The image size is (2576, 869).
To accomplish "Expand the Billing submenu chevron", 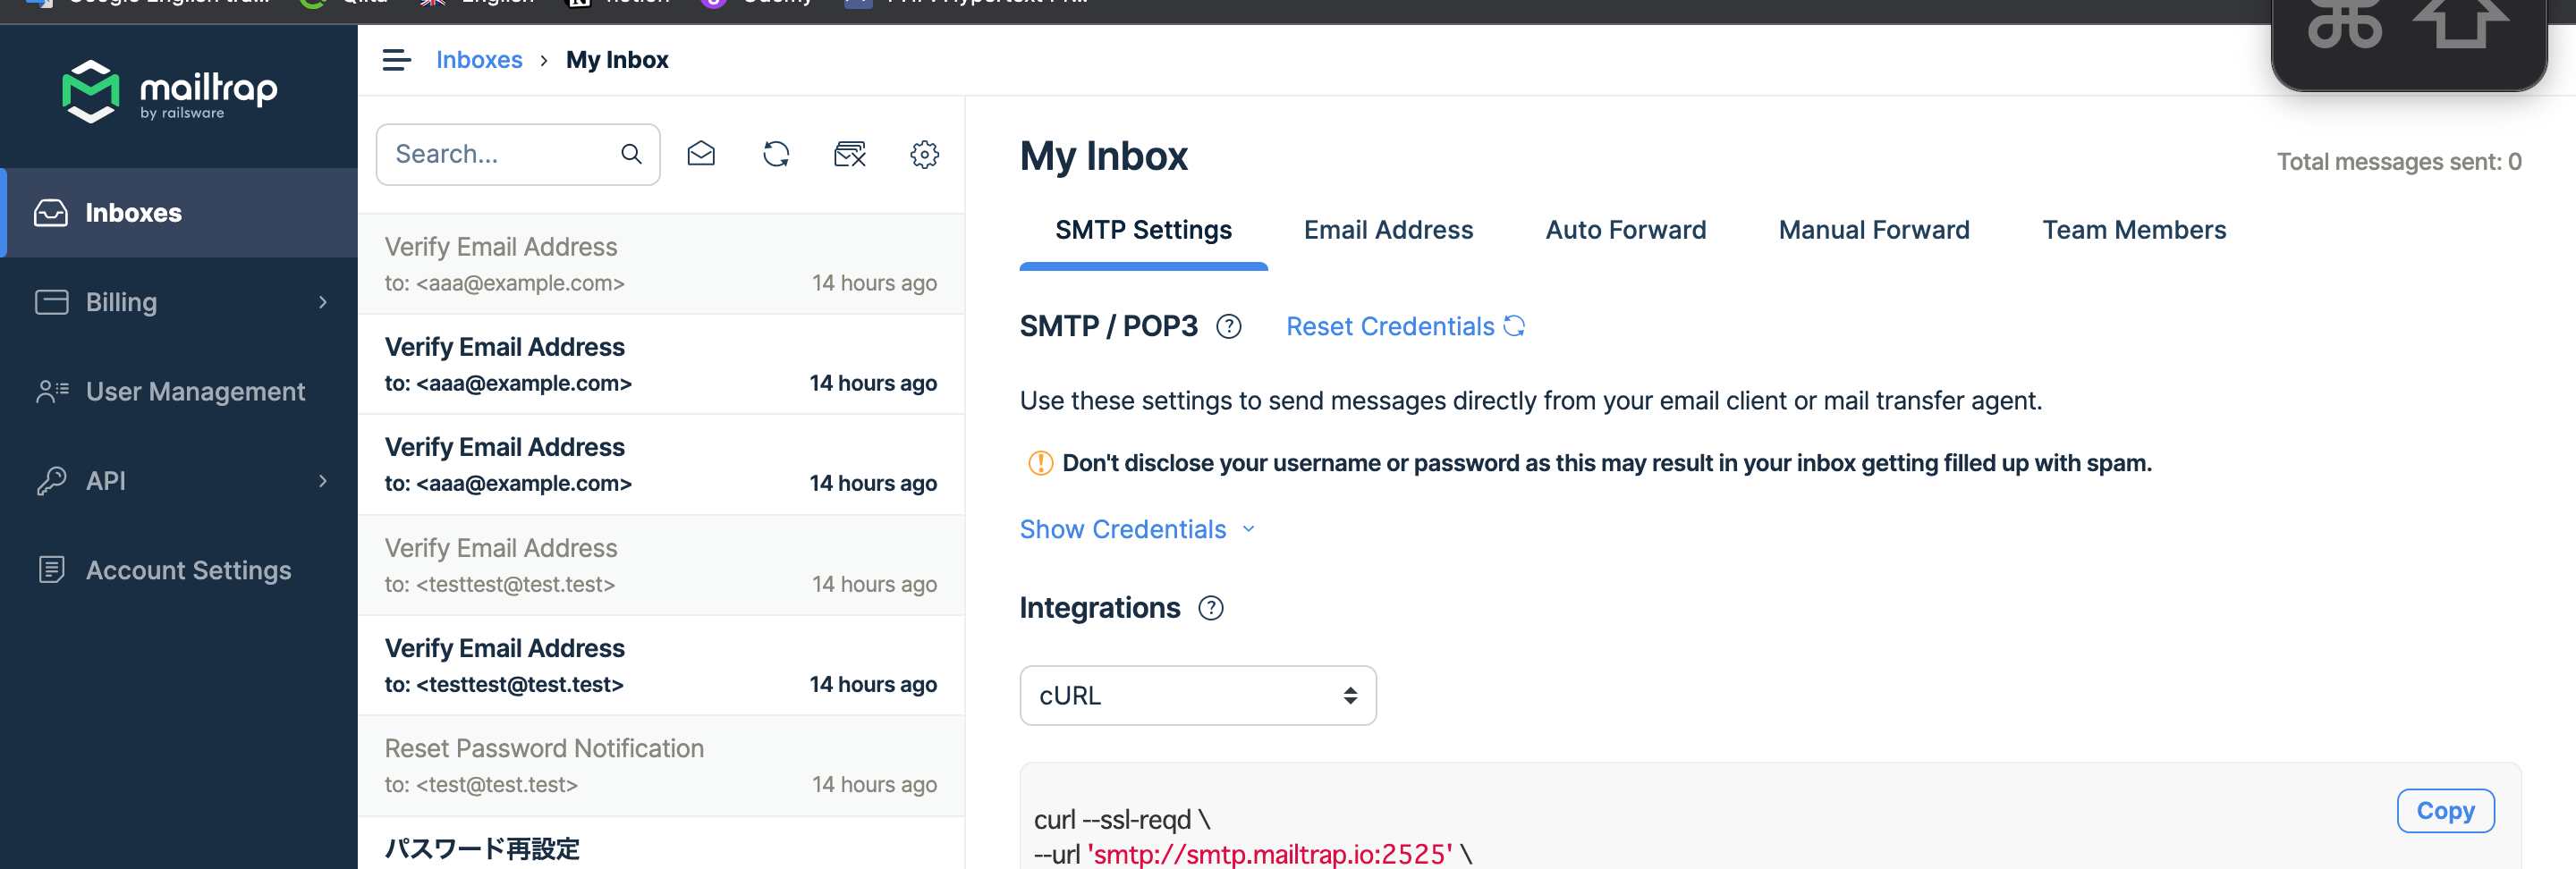I will (x=322, y=302).
